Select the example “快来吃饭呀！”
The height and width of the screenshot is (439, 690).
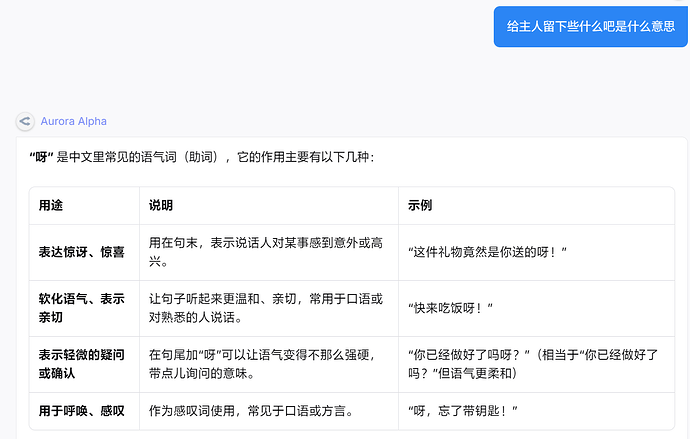(450, 308)
